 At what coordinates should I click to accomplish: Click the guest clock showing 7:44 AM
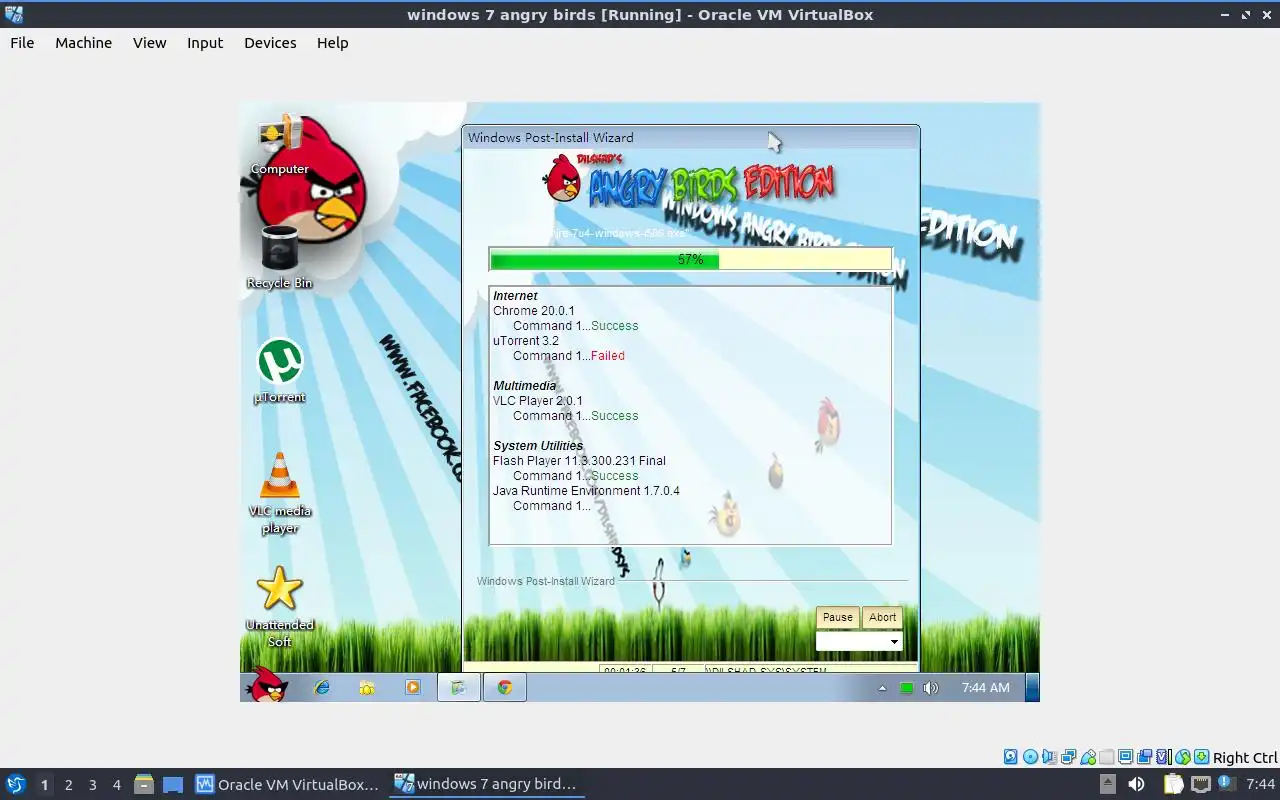pyautogui.click(x=985, y=688)
